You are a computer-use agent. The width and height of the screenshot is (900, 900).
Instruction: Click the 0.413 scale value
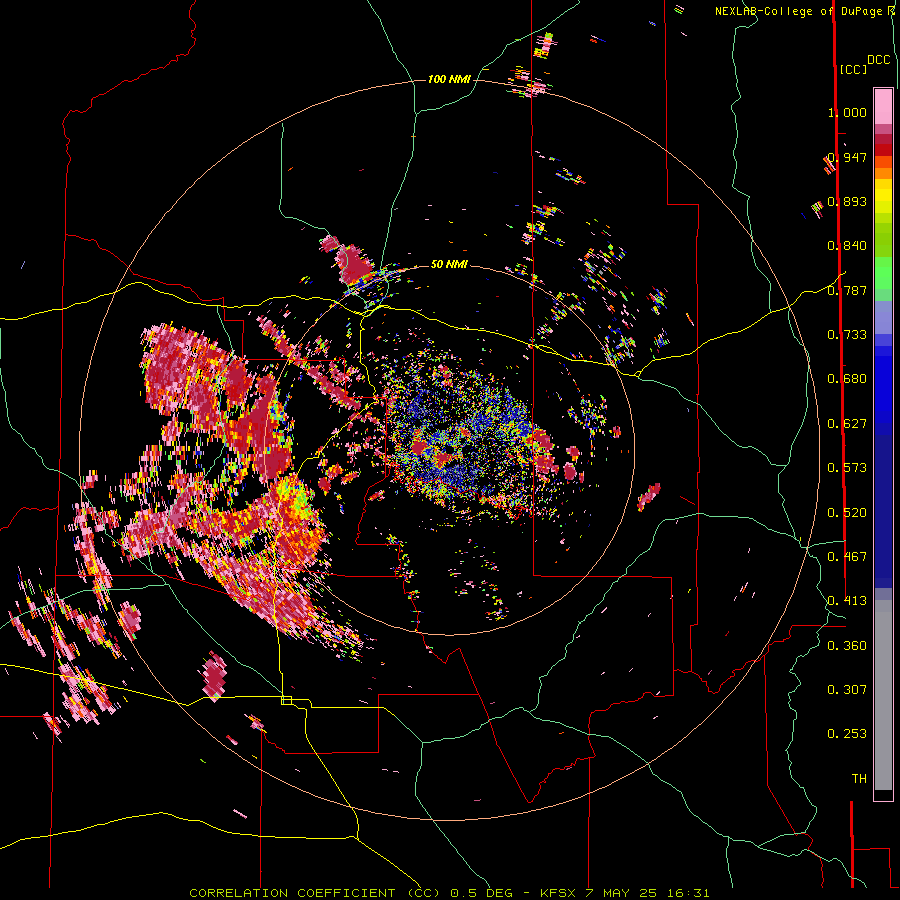pyautogui.click(x=847, y=601)
